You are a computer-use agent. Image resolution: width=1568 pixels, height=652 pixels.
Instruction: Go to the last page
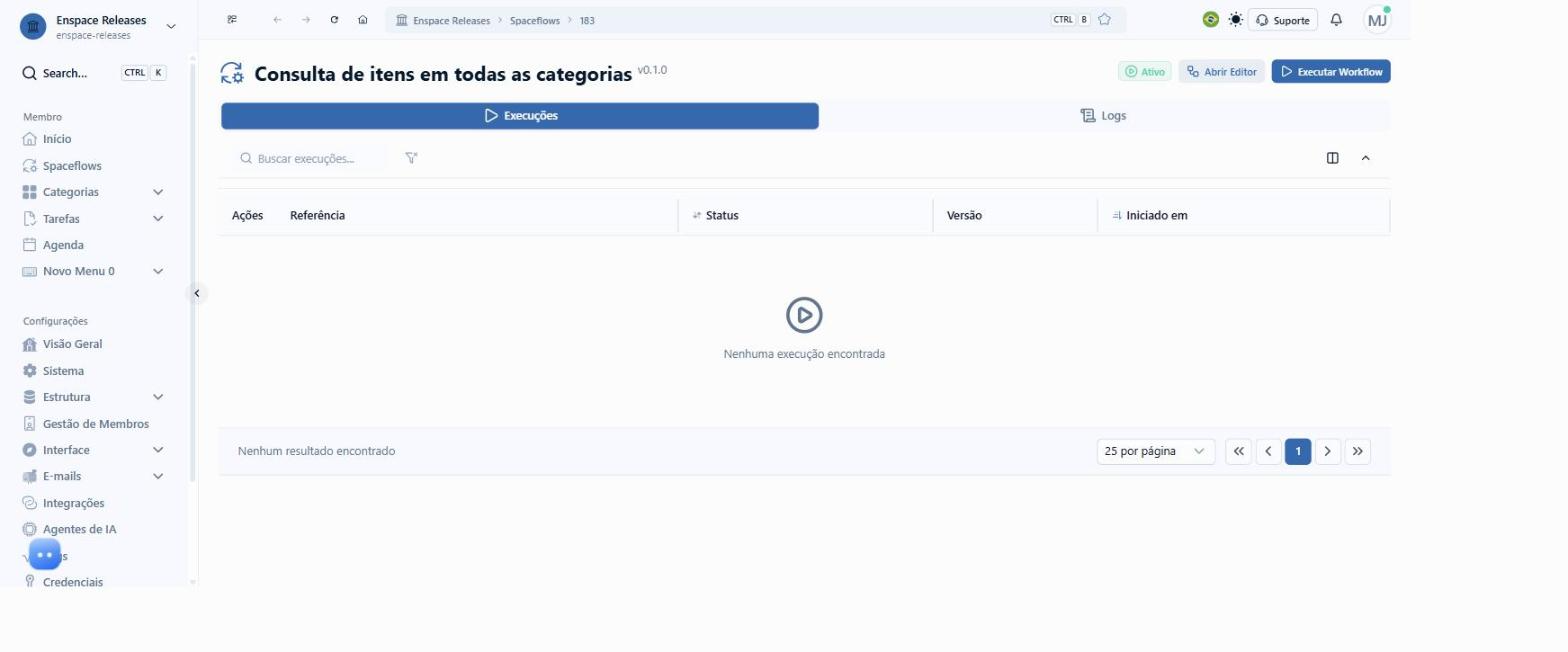[x=1357, y=451]
